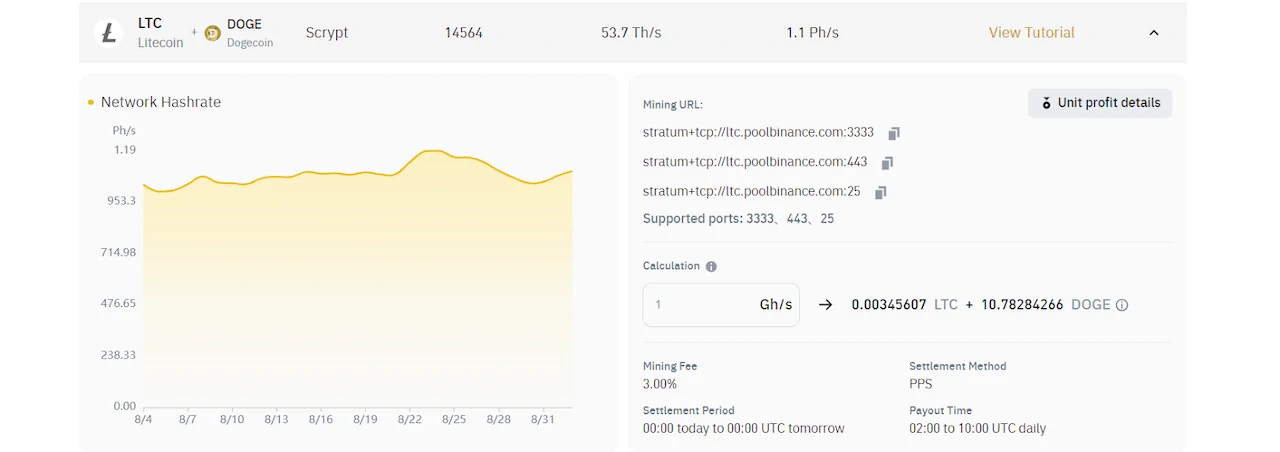Click the DOGE info icon in the result
The width and height of the screenshot is (1280, 452).
tap(1122, 305)
